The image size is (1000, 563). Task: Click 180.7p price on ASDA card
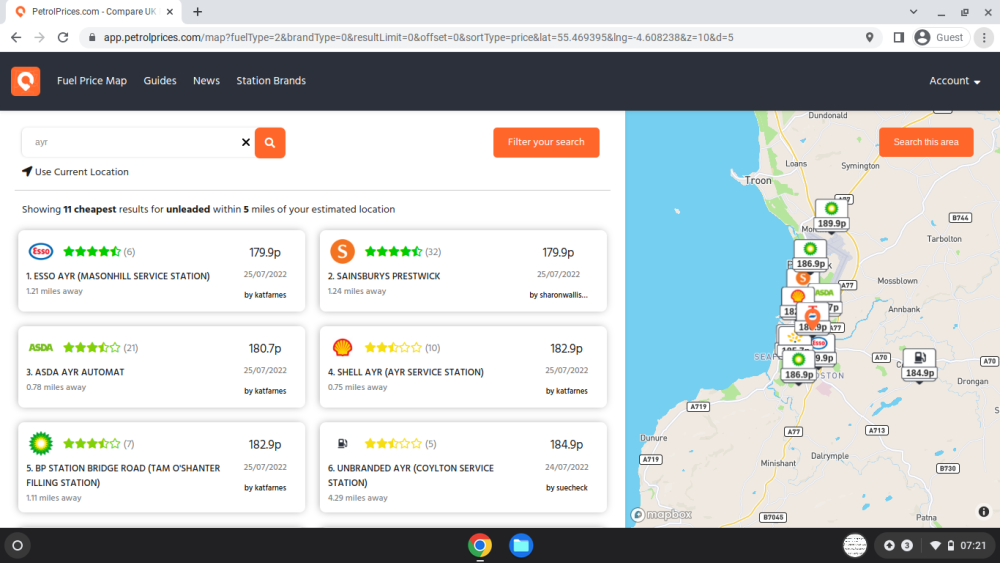(265, 349)
